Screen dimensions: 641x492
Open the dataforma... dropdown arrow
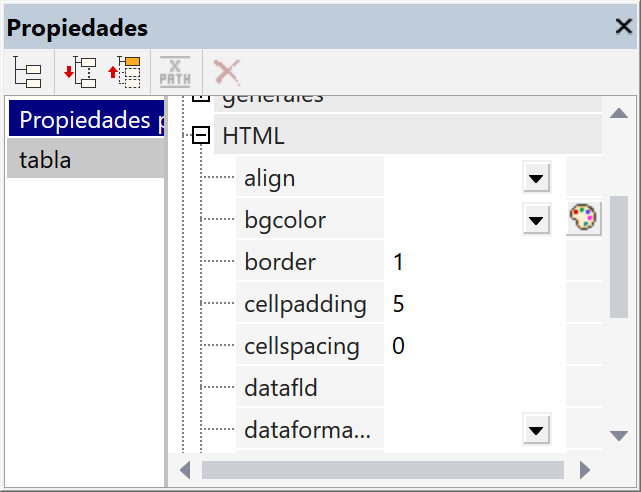point(537,431)
